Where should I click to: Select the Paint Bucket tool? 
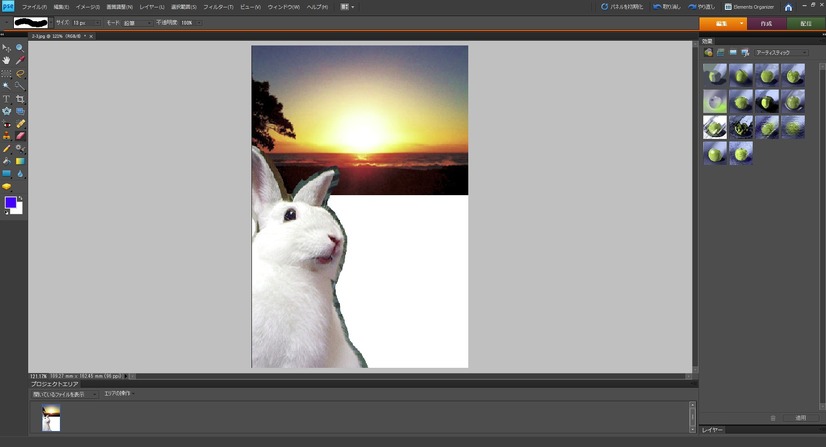pyautogui.click(x=6, y=161)
